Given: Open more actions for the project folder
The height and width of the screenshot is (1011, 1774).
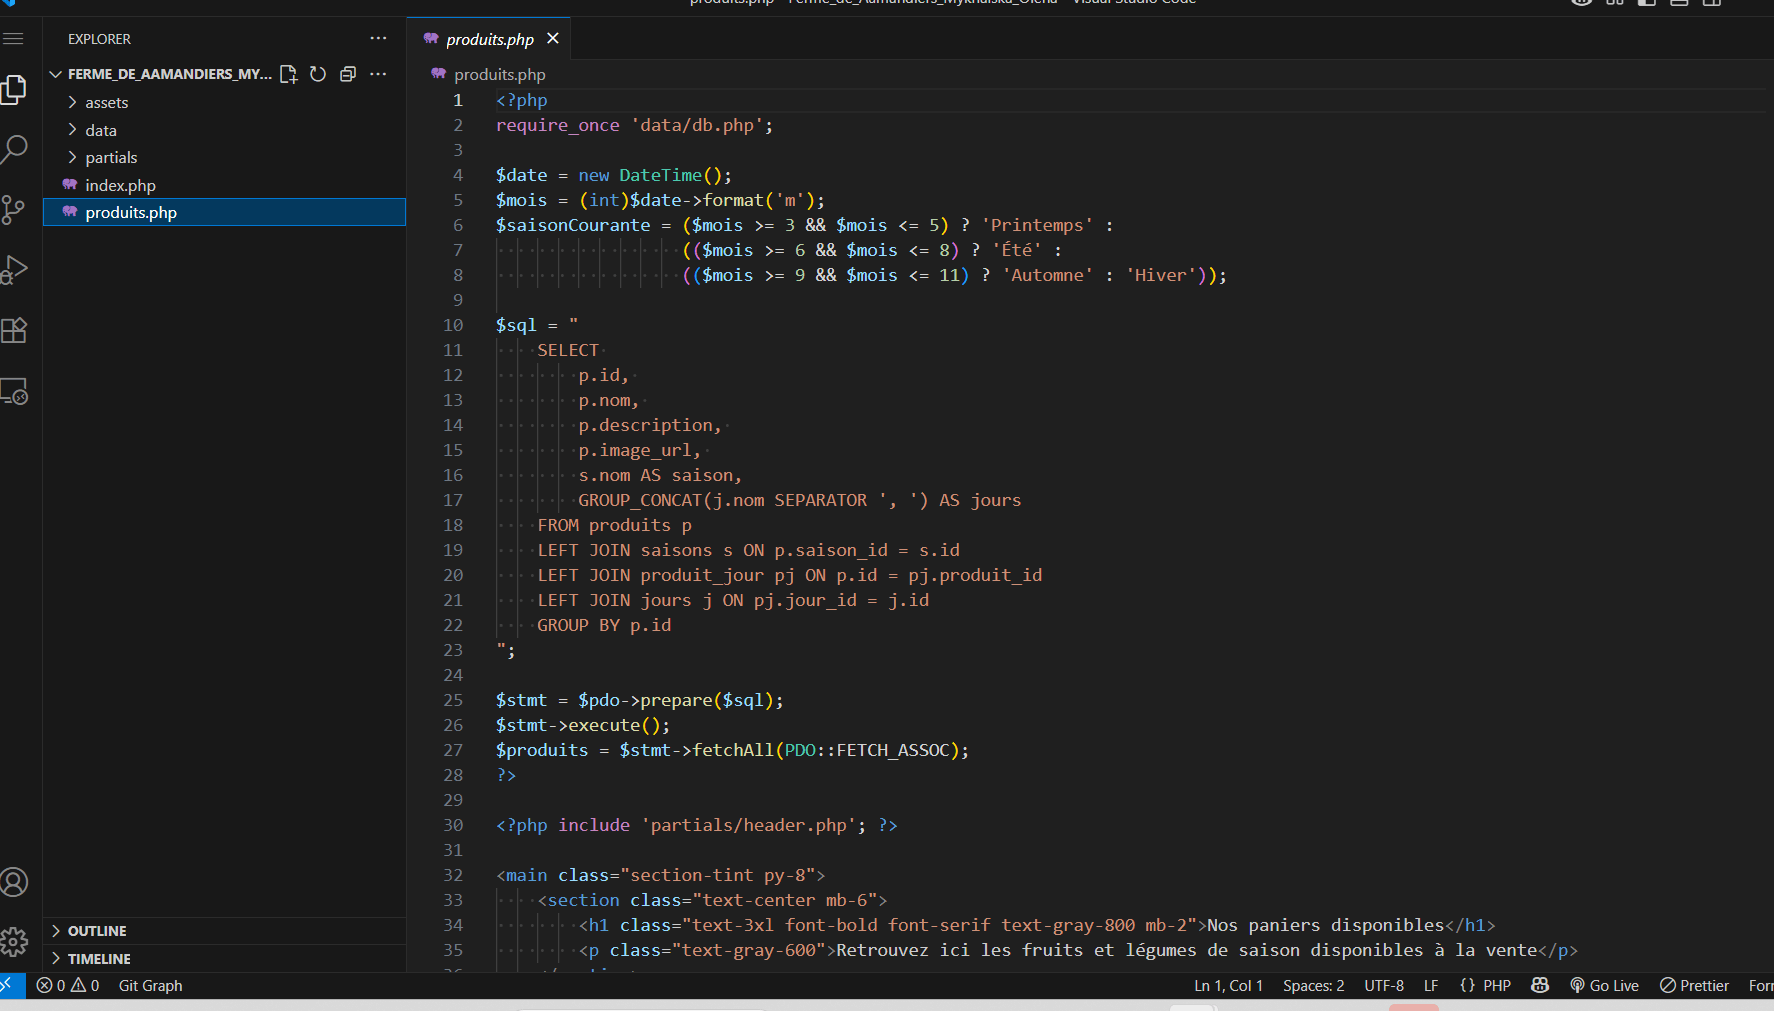Looking at the screenshot, I should tap(378, 74).
